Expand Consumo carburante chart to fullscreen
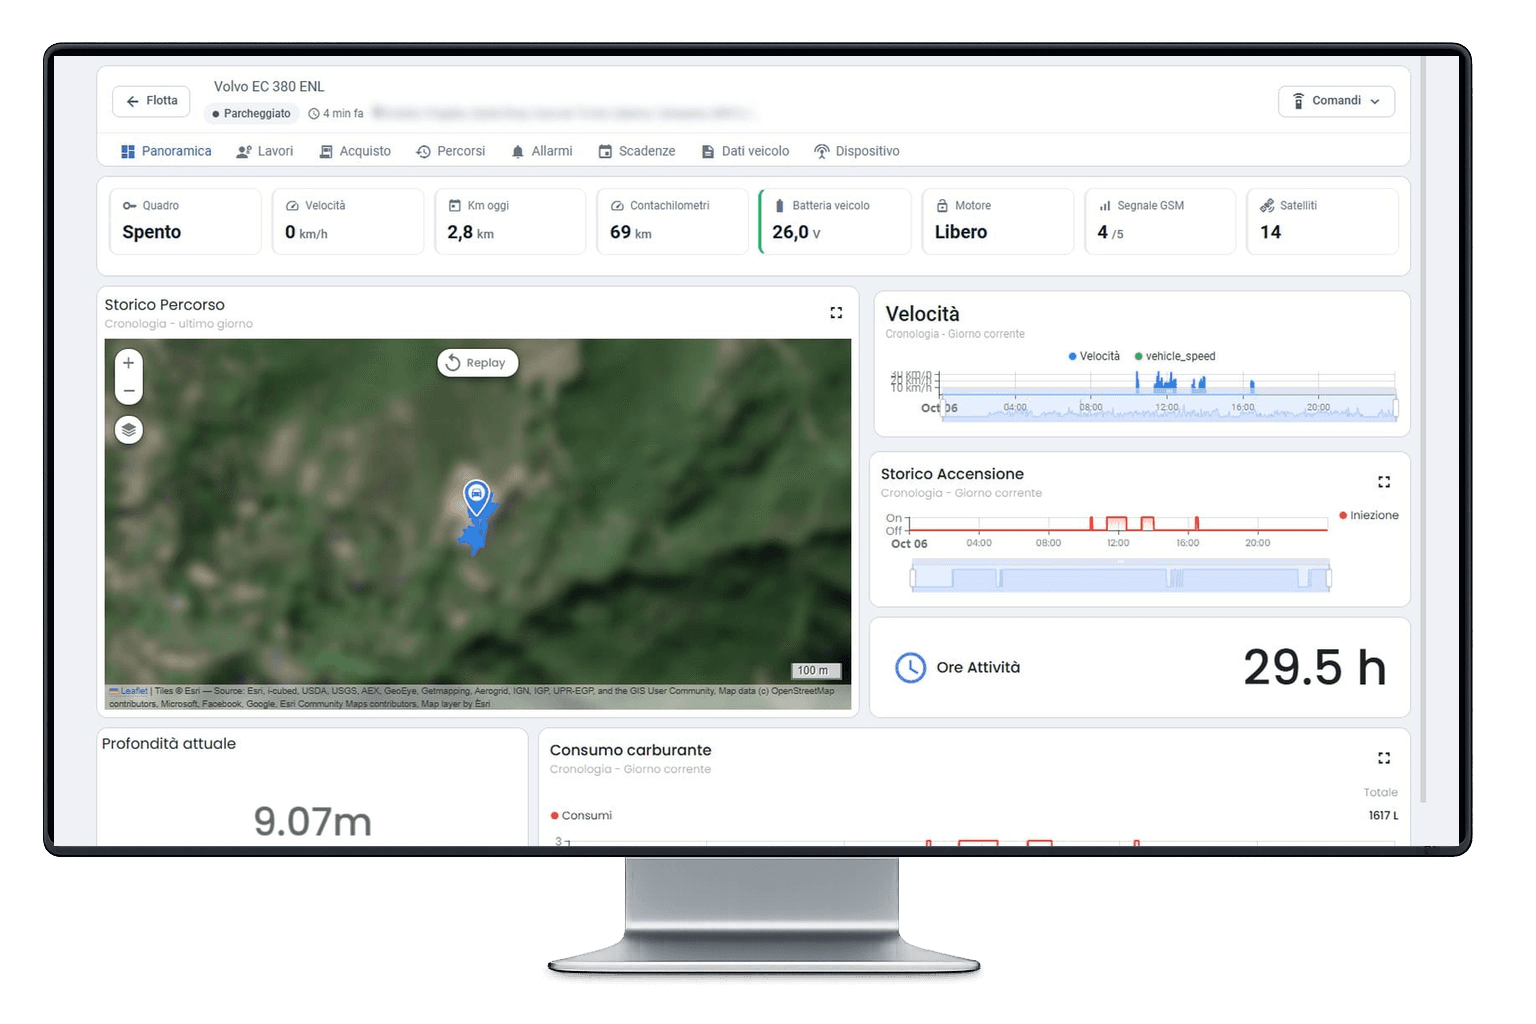This screenshot has height=1024, width=1536. [1384, 758]
